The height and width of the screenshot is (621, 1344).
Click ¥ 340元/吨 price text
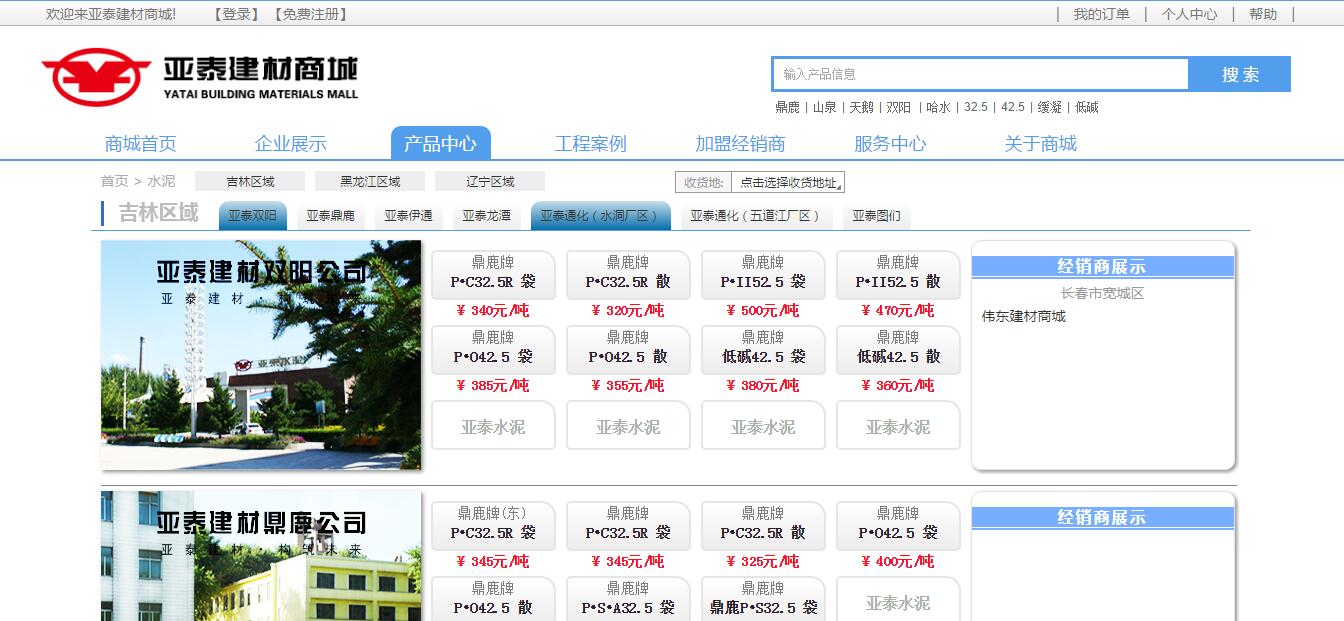coord(493,311)
